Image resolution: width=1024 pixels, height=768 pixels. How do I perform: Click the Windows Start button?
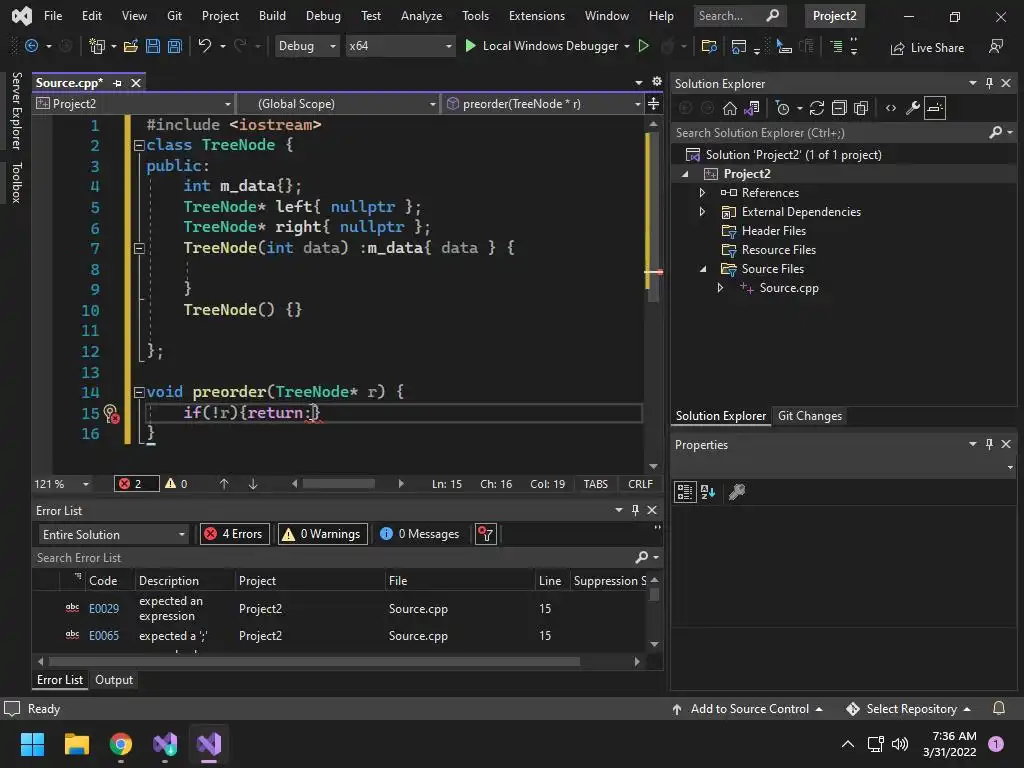[32, 744]
